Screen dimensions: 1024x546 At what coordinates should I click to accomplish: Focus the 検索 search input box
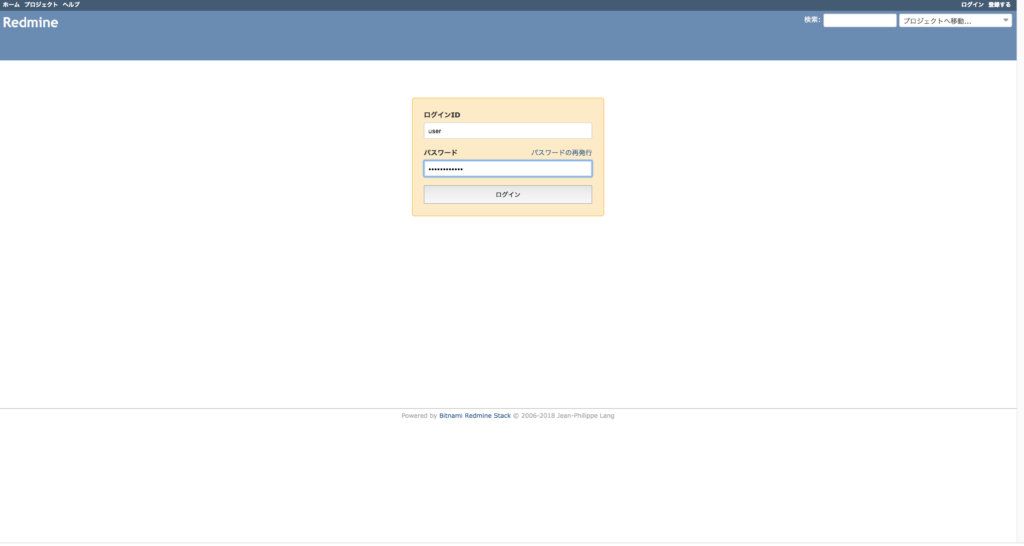pos(859,20)
